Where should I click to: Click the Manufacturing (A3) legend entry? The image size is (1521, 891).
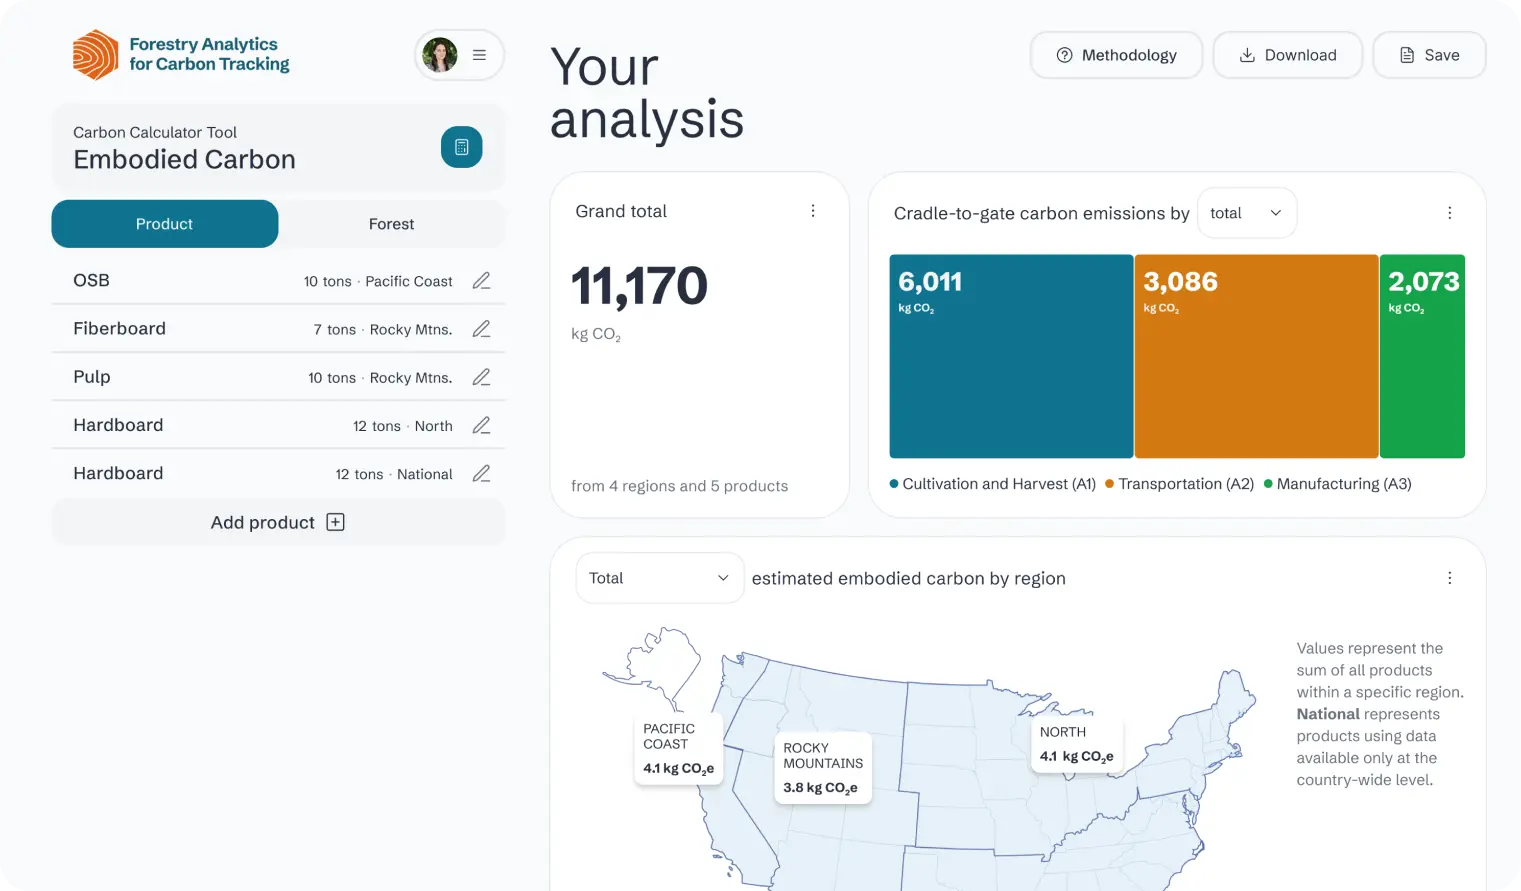click(1338, 484)
